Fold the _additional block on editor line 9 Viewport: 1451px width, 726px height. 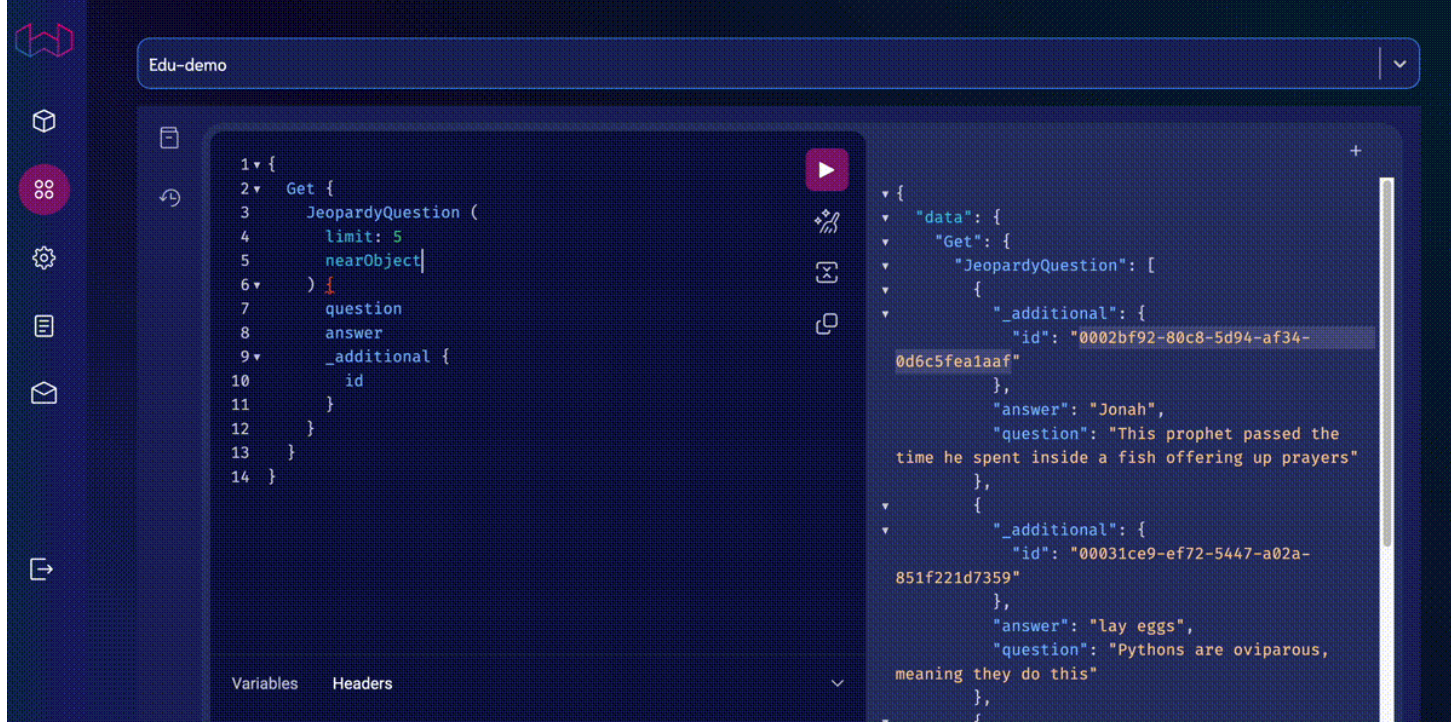coord(257,357)
